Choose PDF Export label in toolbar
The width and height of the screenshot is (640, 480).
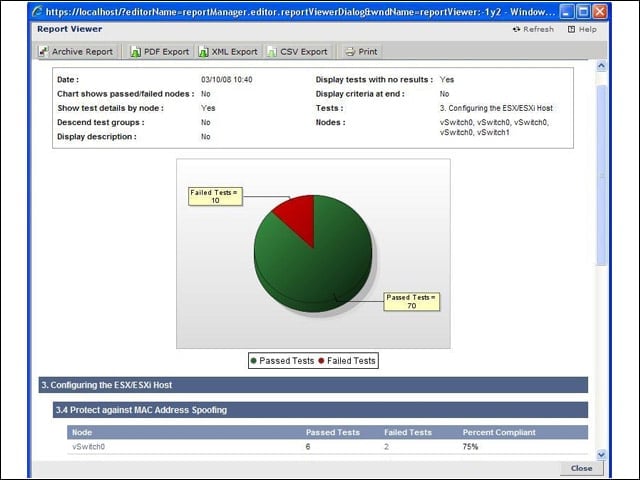tap(167, 52)
